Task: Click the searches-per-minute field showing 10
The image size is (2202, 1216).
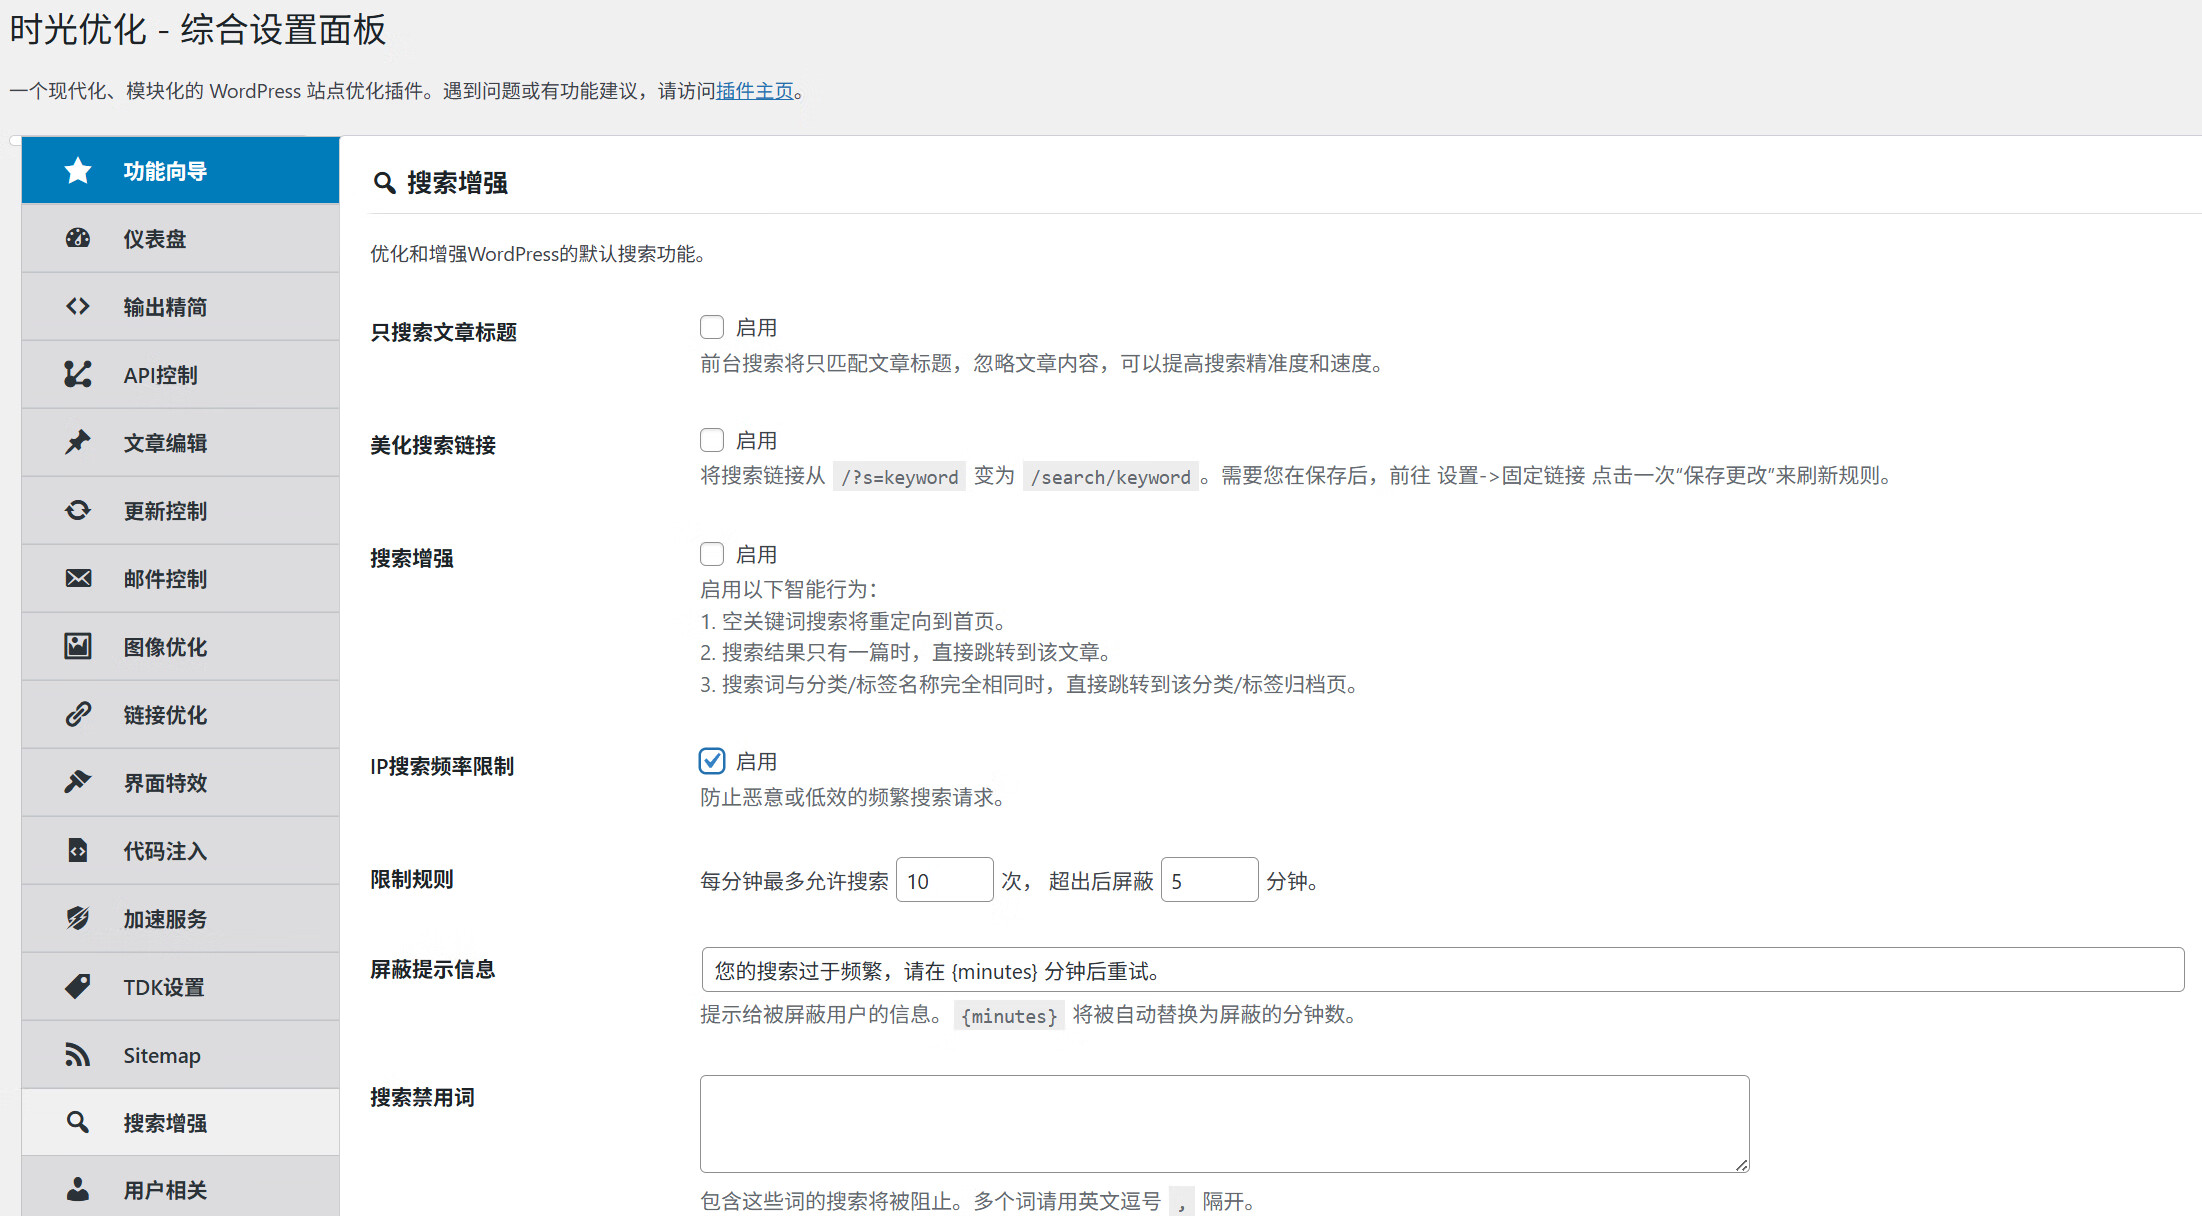Action: (x=945, y=880)
